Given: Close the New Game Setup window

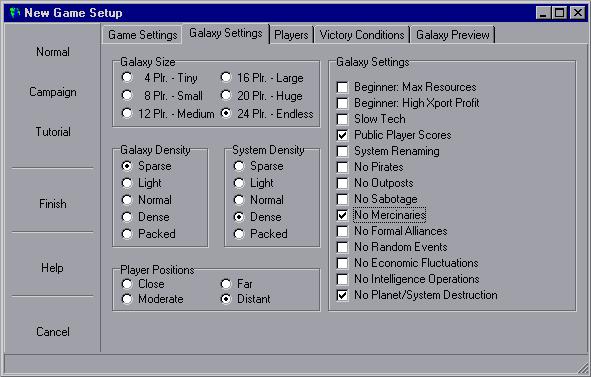Looking at the screenshot, I should click(577, 13).
